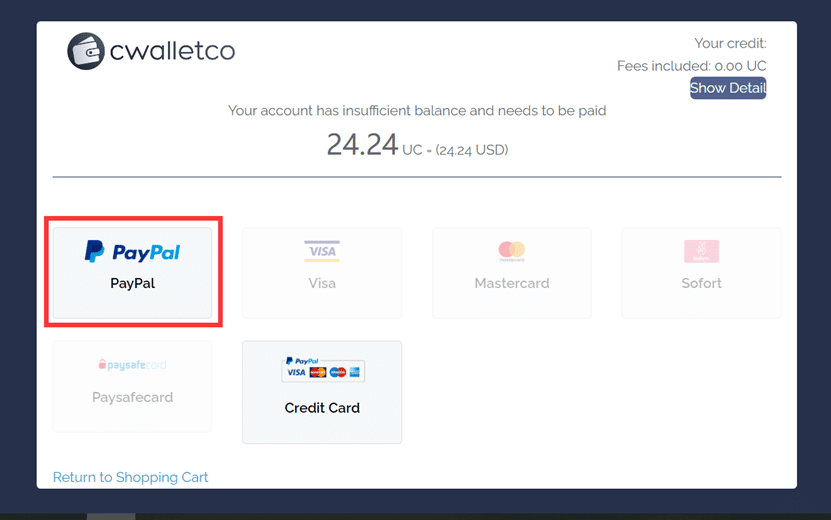
Task: Click the Visa card logo
Action: (322, 251)
